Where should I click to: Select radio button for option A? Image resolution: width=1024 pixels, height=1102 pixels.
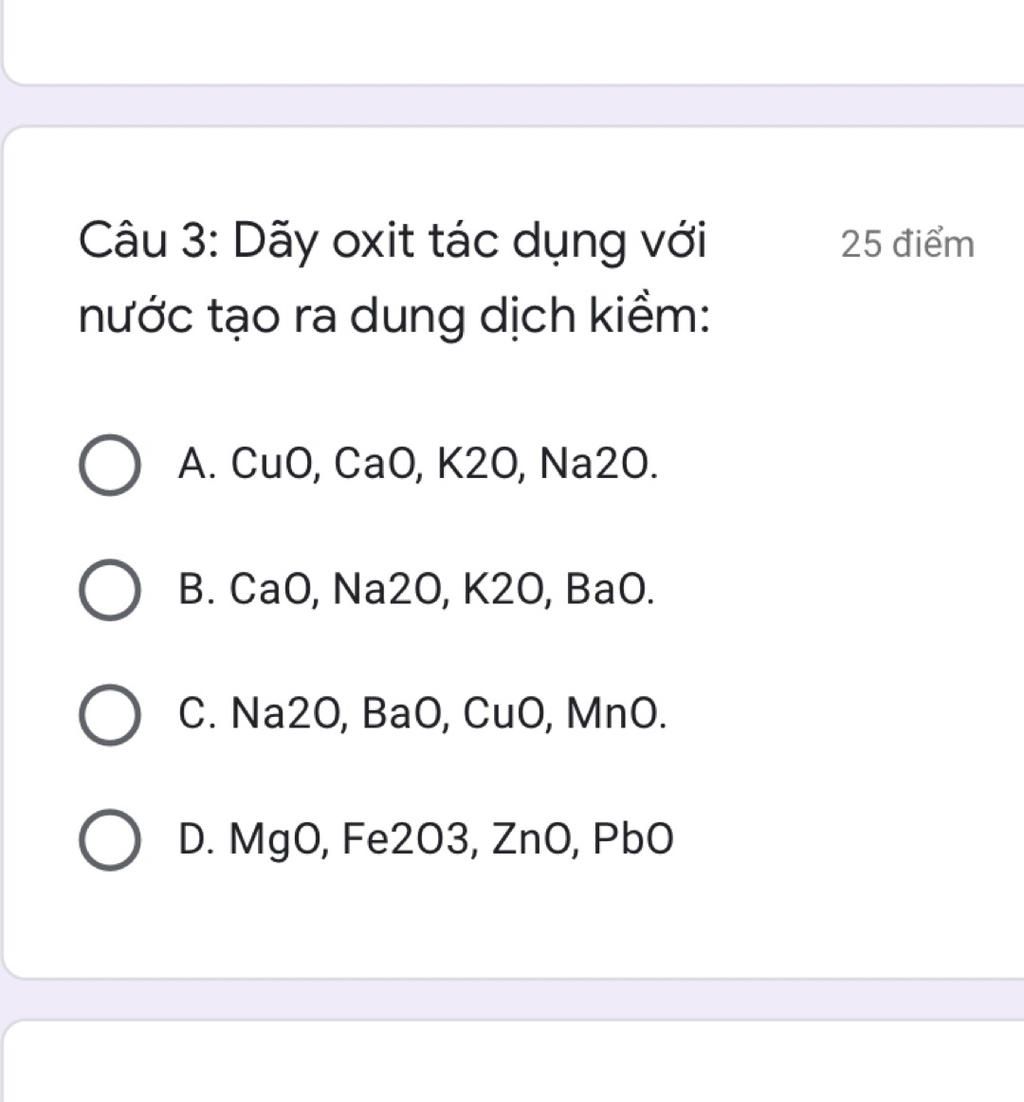[110, 465]
